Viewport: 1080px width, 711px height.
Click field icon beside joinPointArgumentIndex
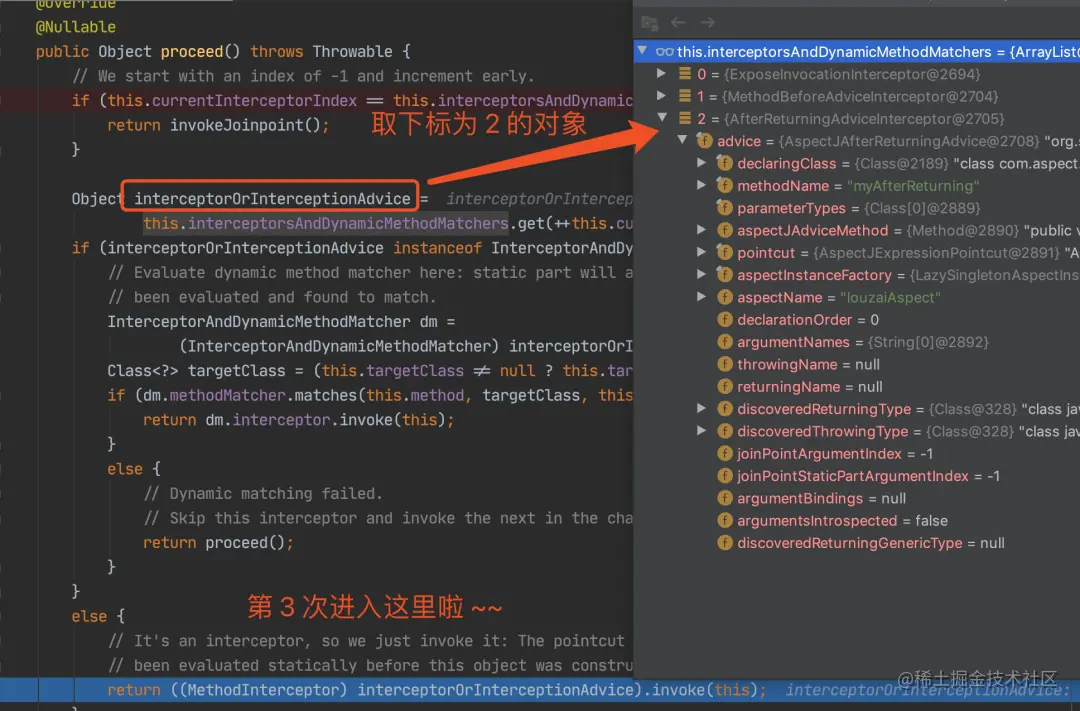point(724,453)
